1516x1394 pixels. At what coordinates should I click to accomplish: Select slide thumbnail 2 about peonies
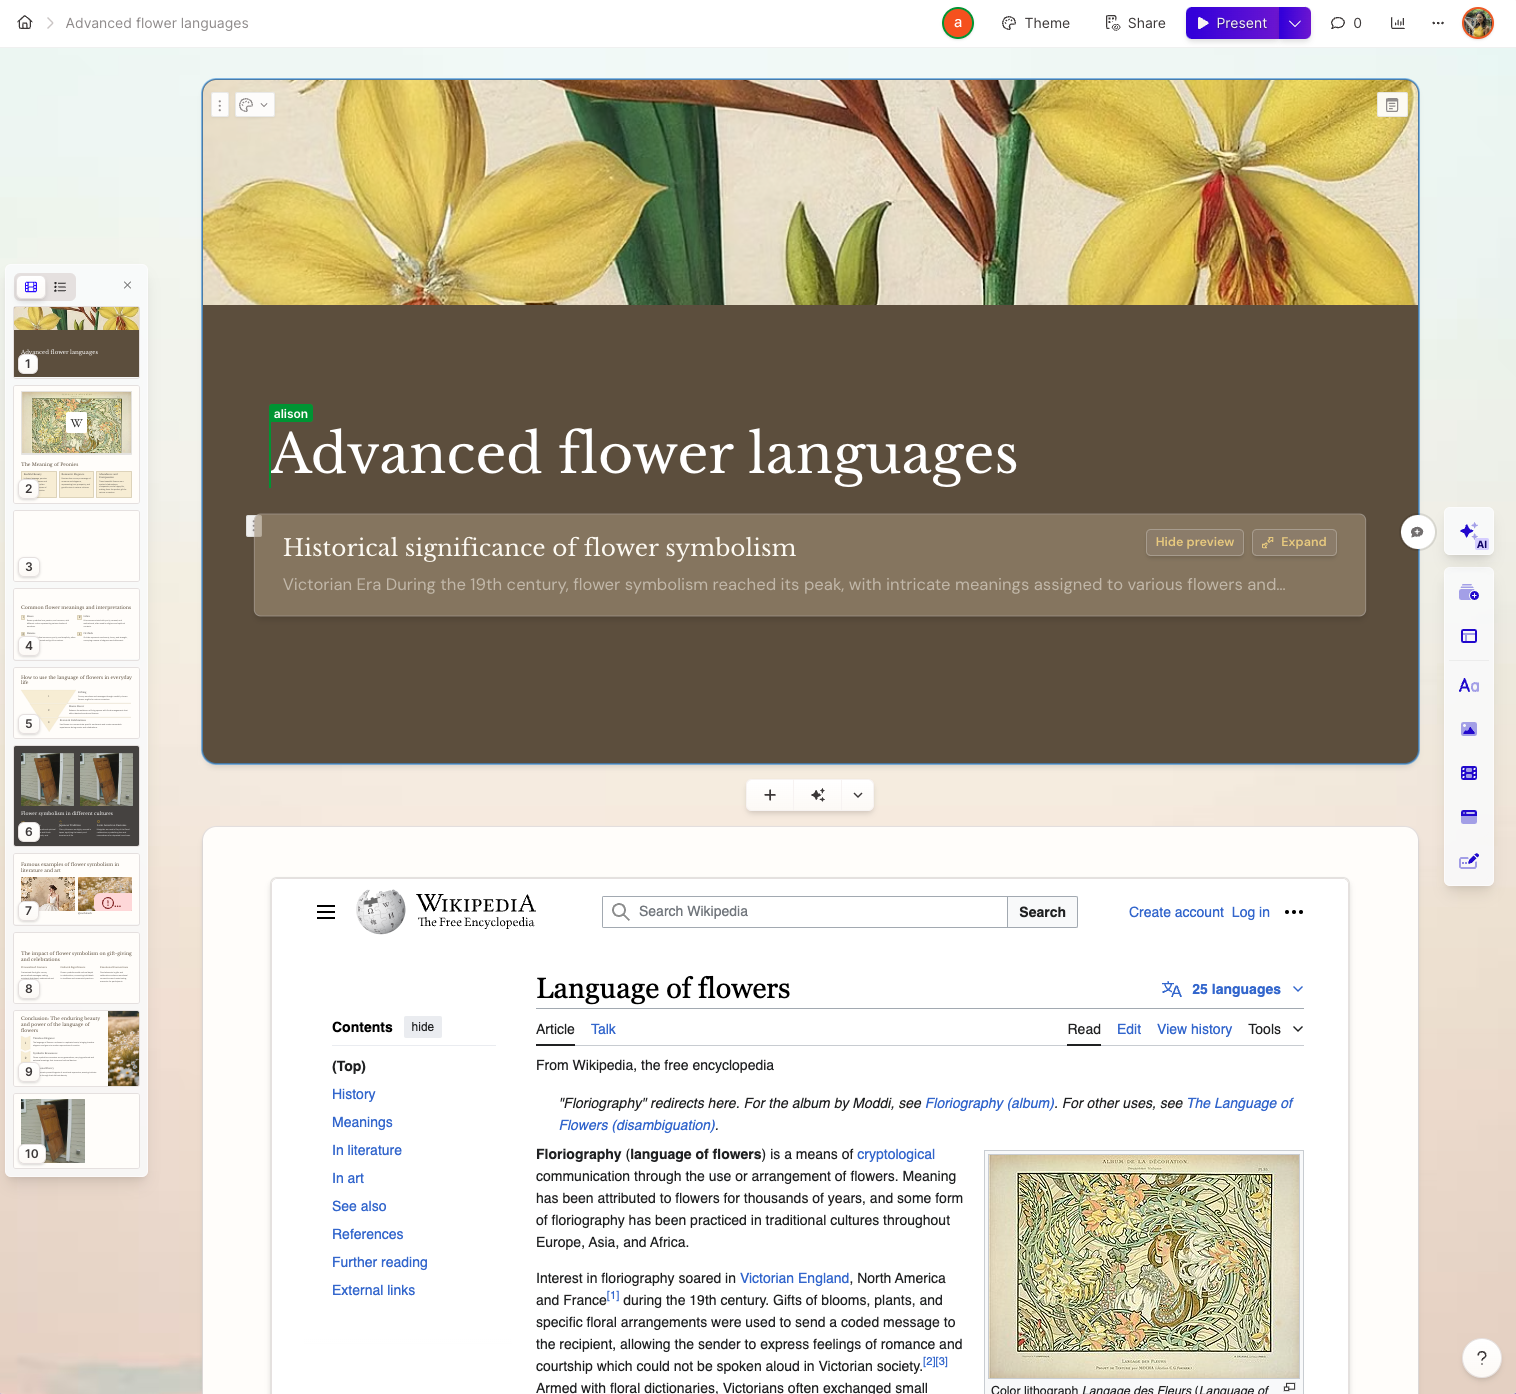(76, 444)
